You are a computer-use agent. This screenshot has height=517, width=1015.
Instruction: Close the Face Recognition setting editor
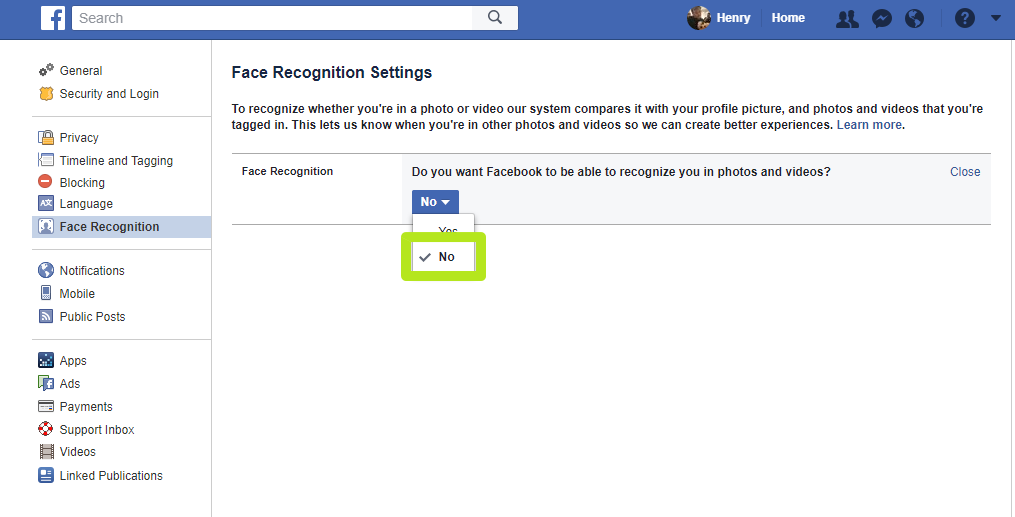pyautogui.click(x=965, y=172)
